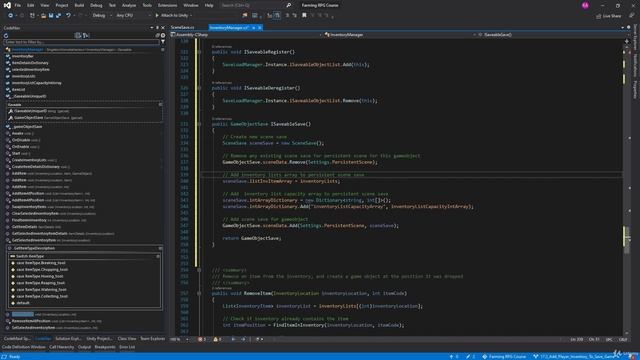Viewport: 640px width, 360px height.
Task: Click the refresh icon in CodeMaid panel
Action: pyautogui.click(x=6, y=36)
